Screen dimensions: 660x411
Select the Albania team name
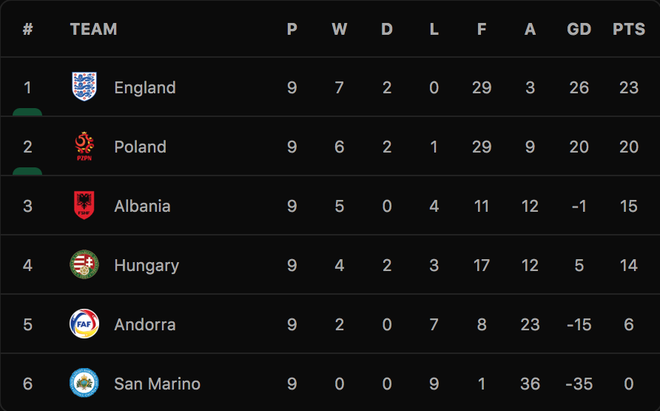coord(142,206)
